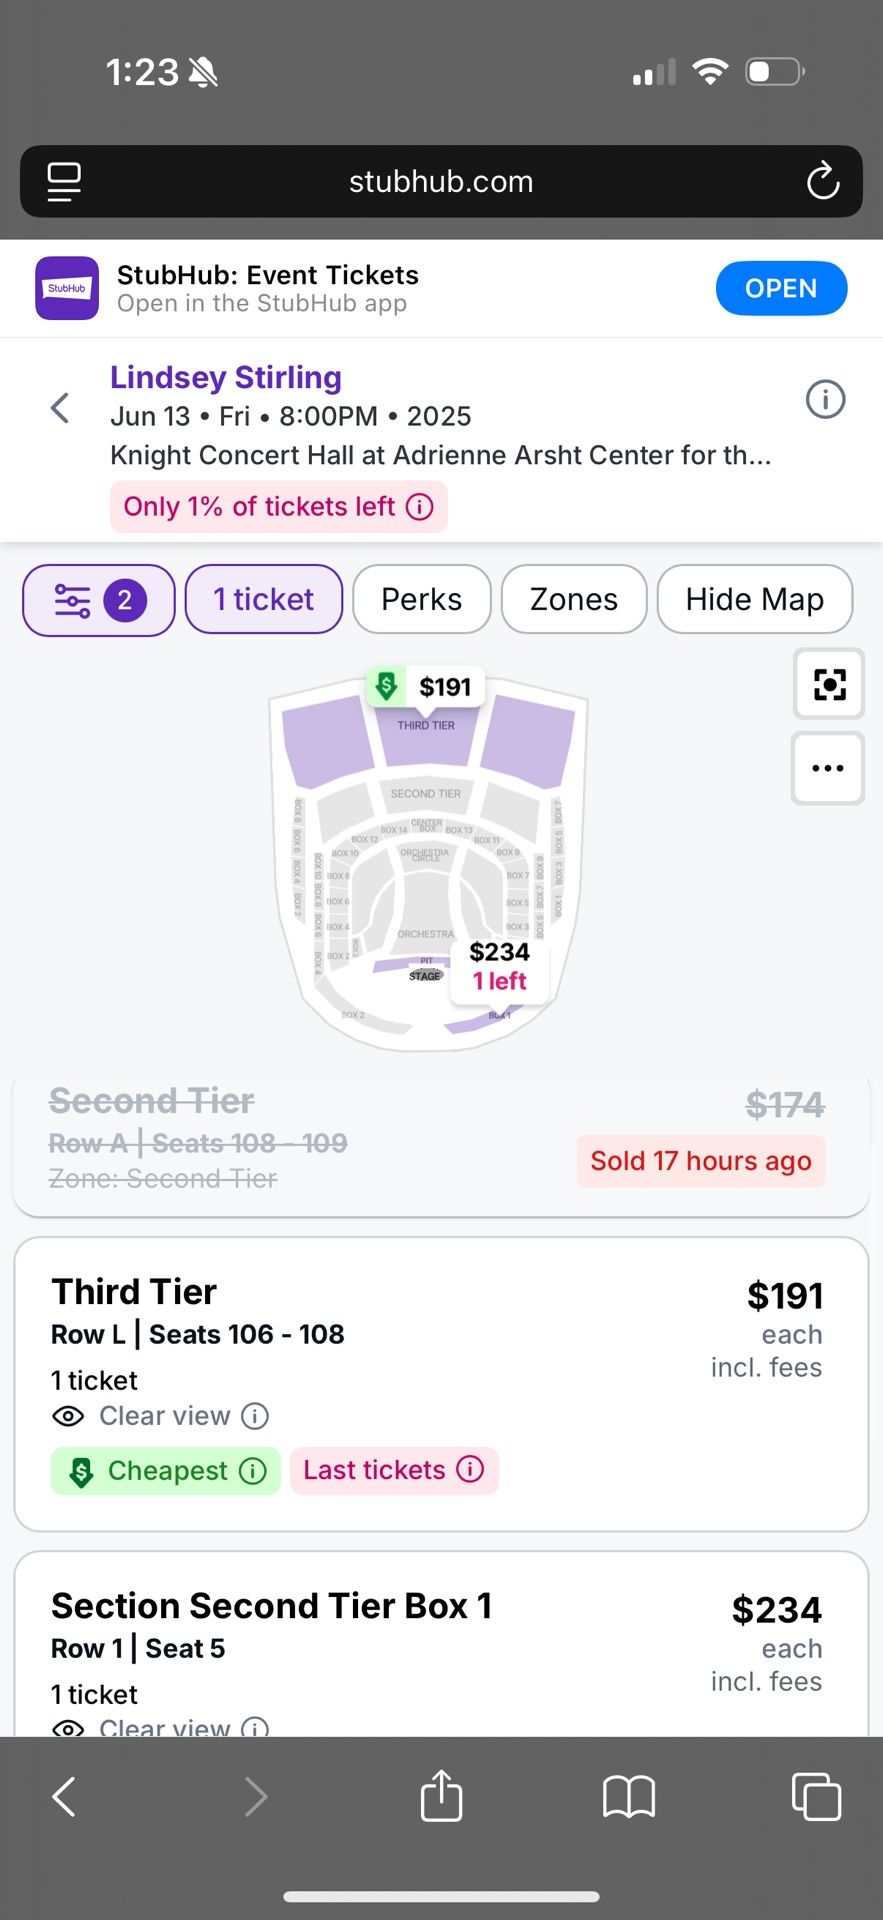
Task: Tap the Safari share icon
Action: (441, 1796)
